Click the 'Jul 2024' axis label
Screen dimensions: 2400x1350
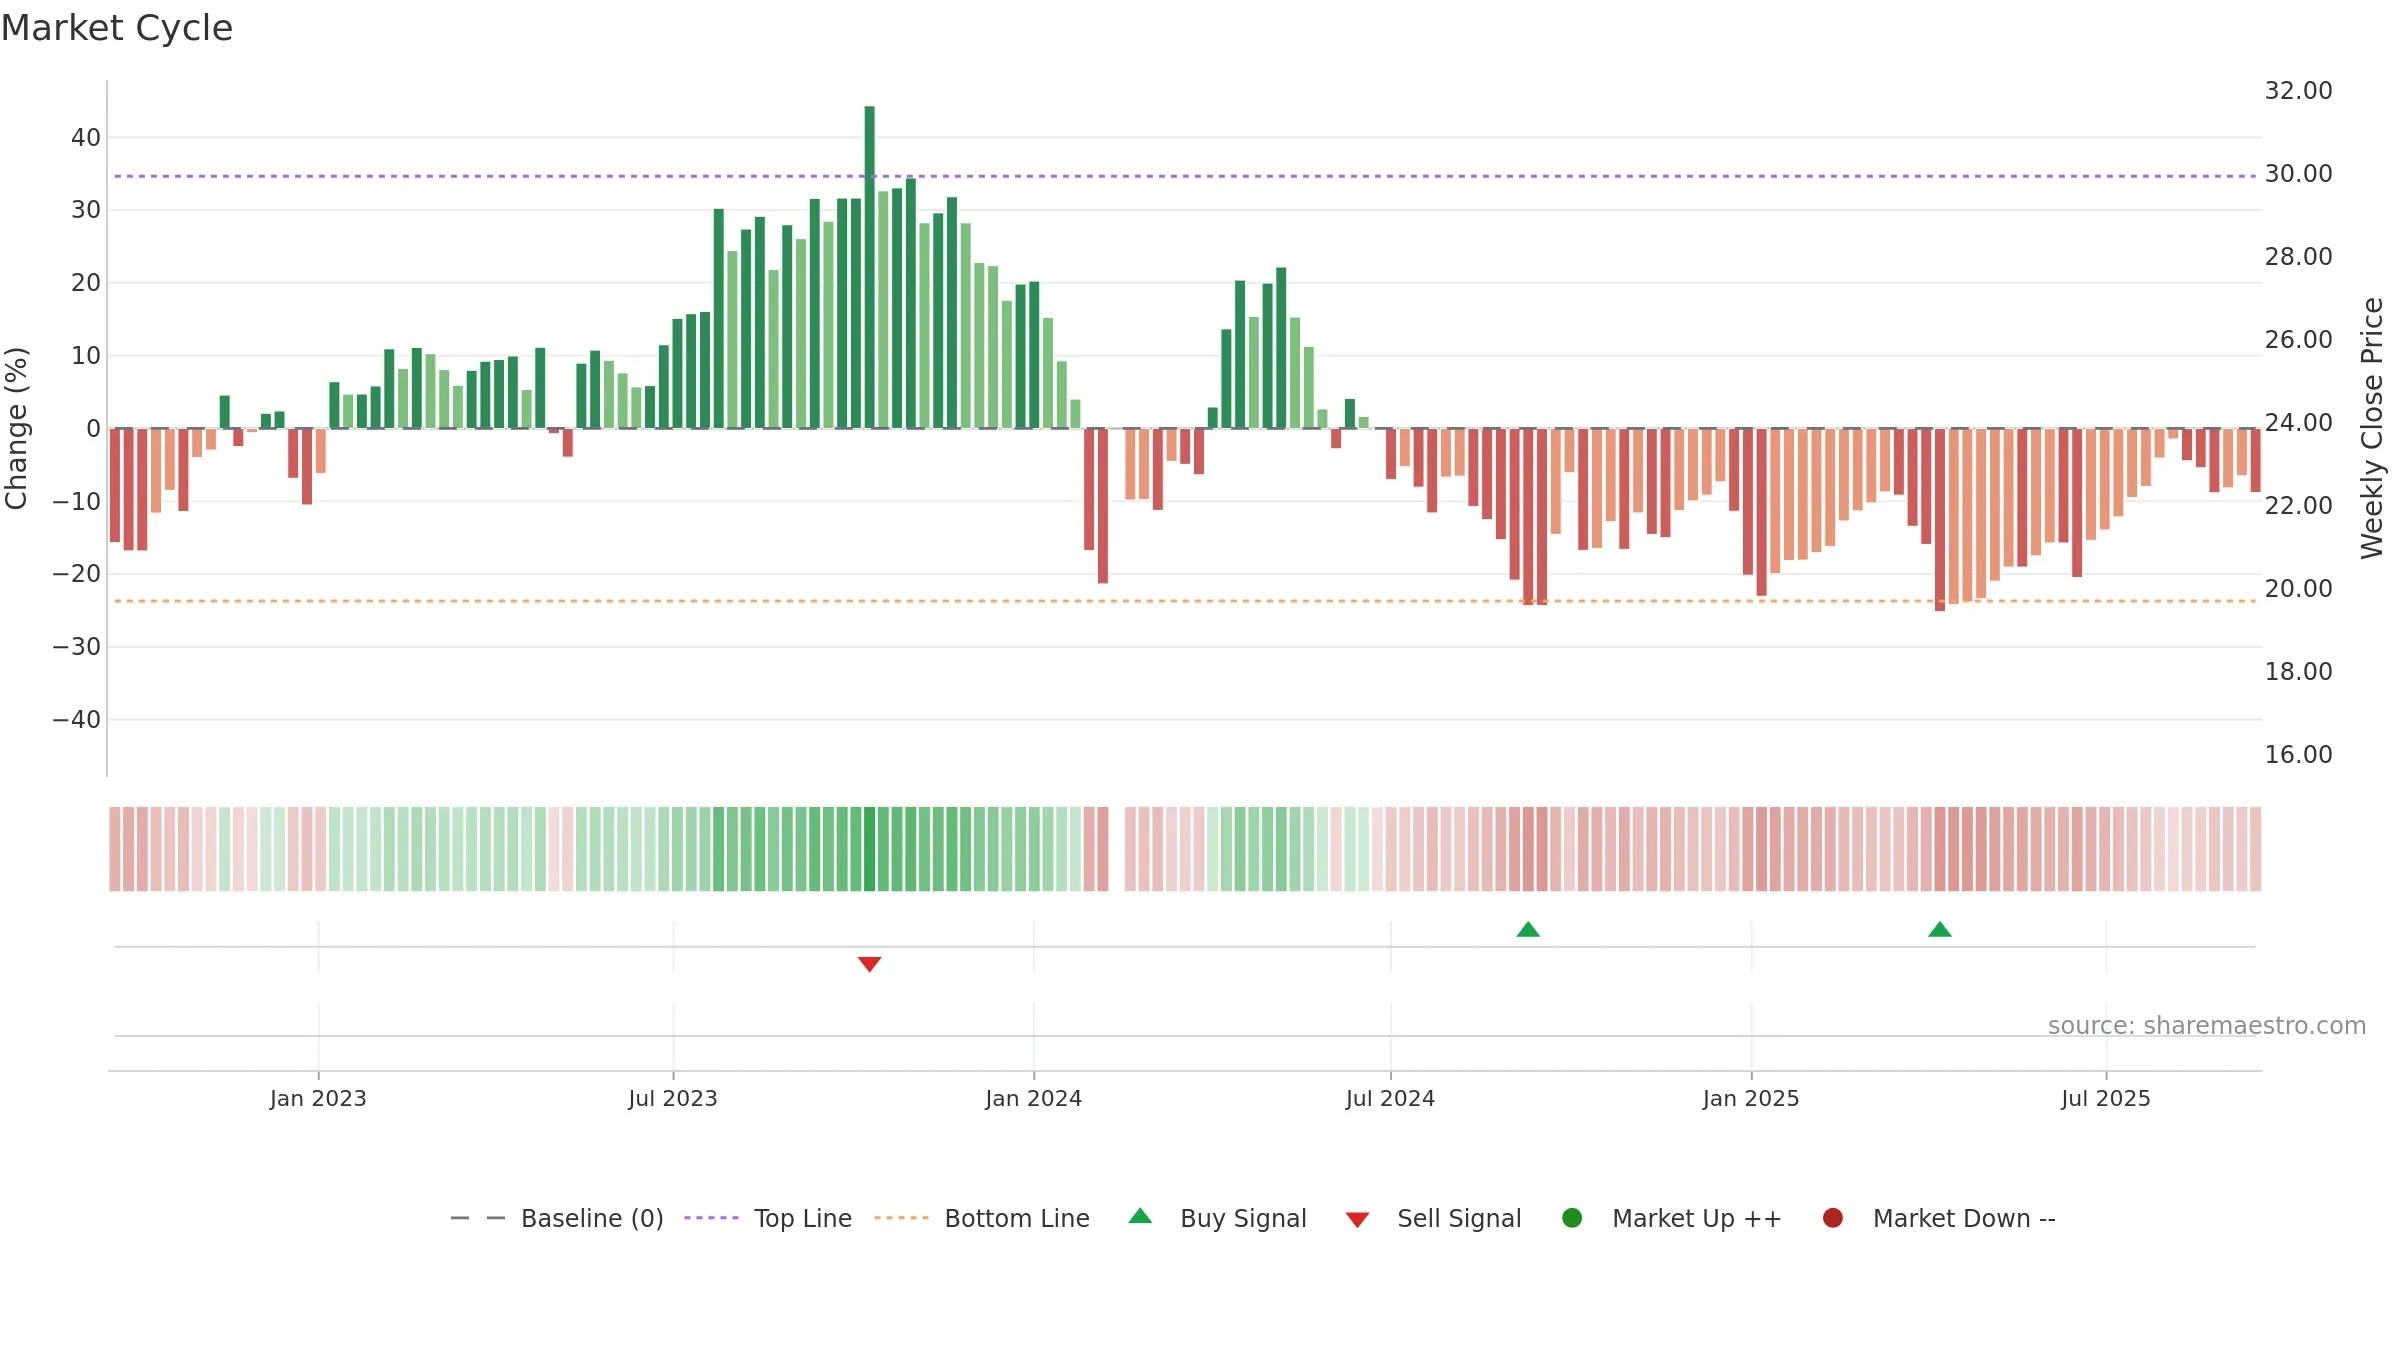pos(1390,1099)
